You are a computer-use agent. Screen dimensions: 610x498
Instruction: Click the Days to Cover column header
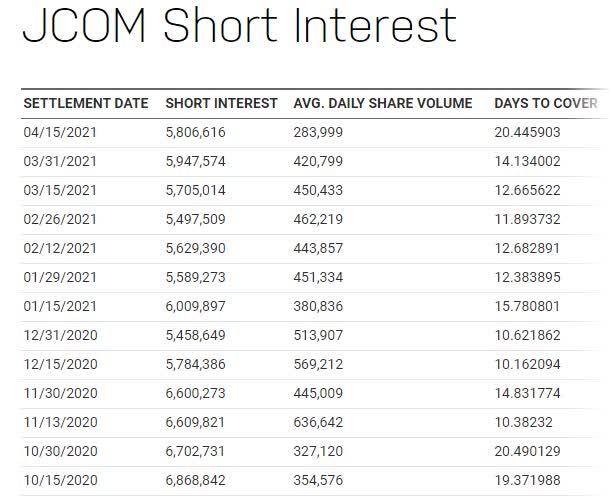click(546, 103)
